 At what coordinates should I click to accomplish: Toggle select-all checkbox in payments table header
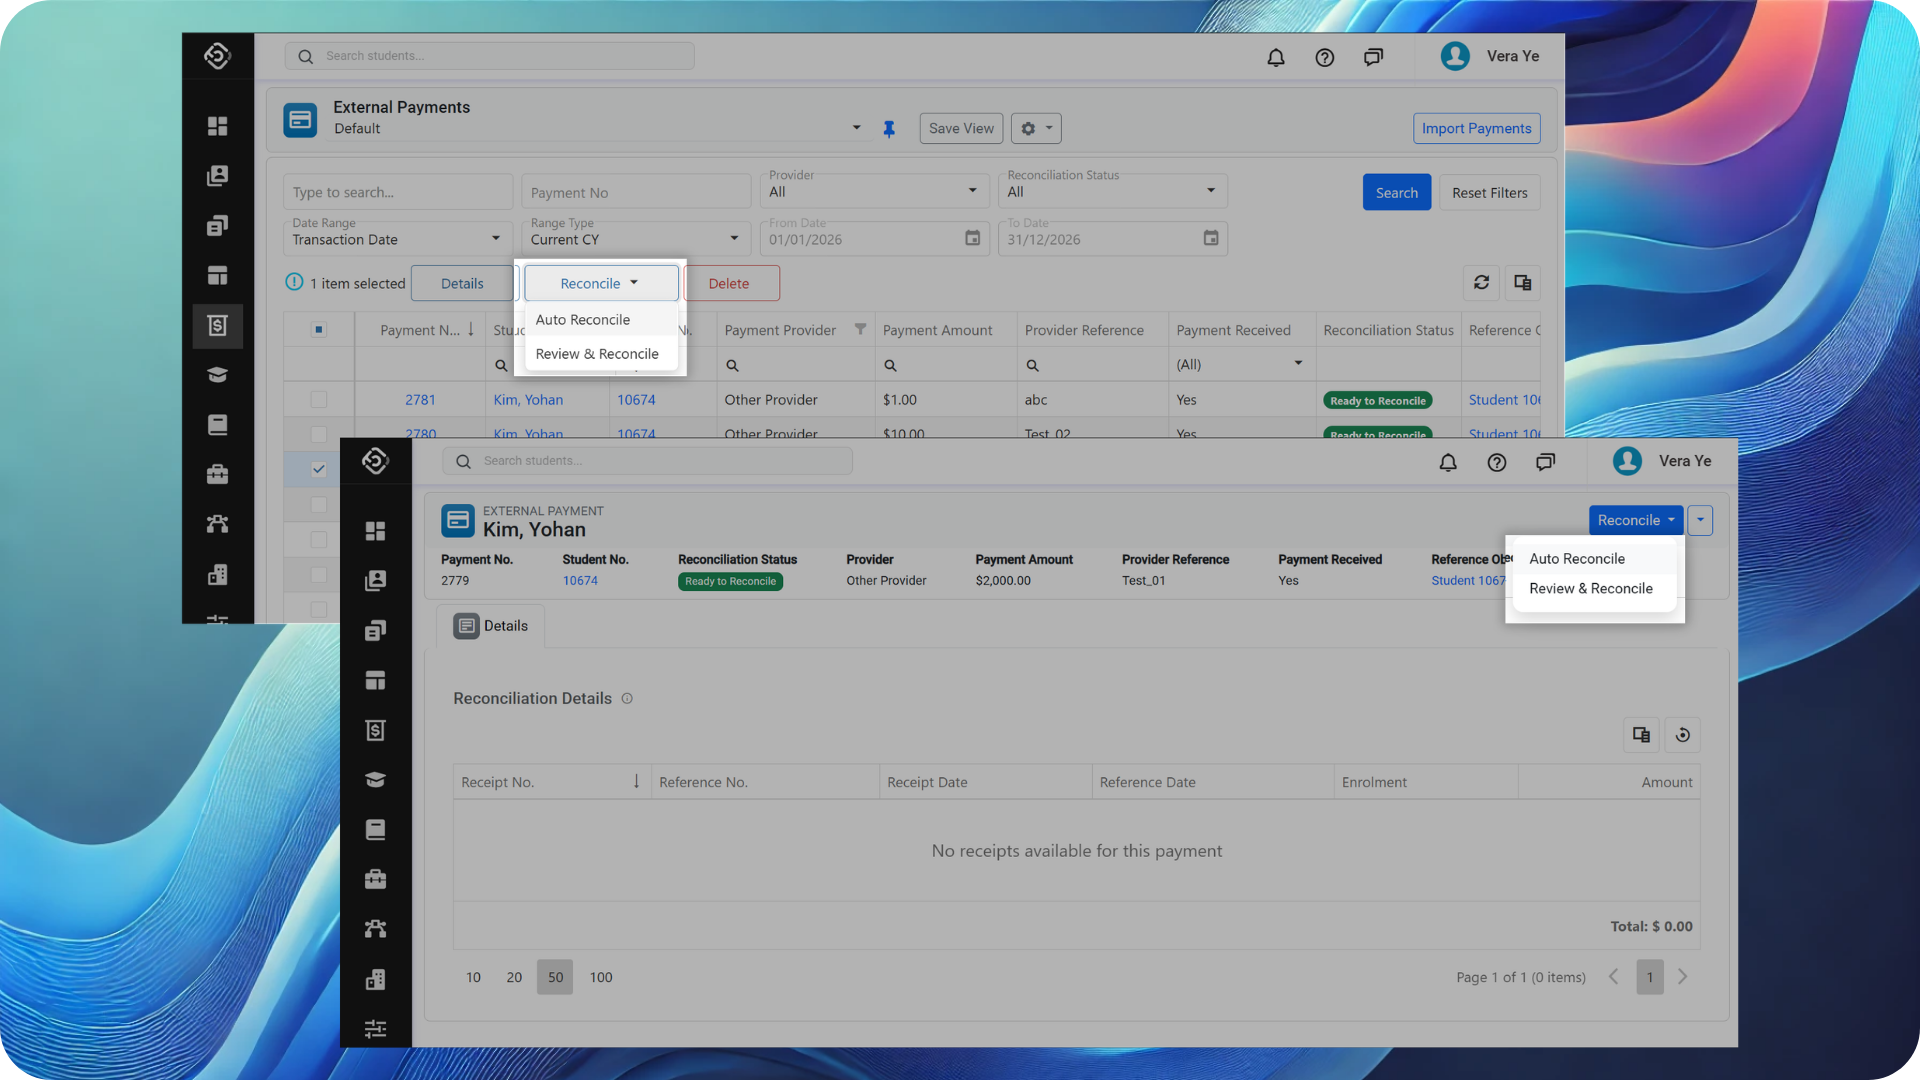[319, 330]
